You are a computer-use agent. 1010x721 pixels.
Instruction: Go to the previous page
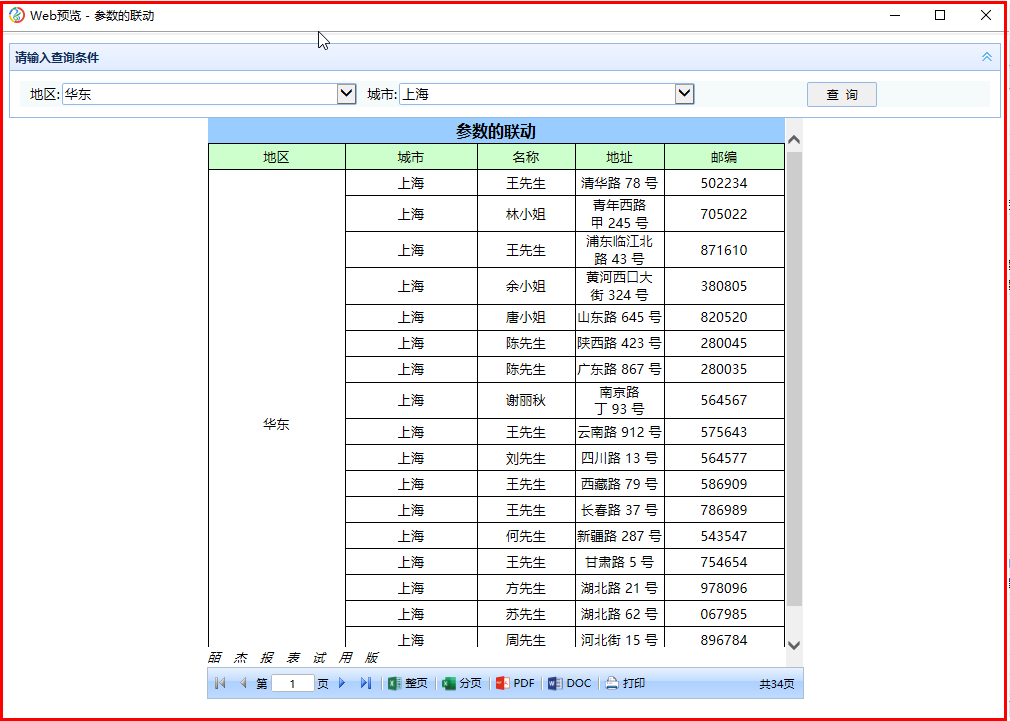[x=243, y=683]
